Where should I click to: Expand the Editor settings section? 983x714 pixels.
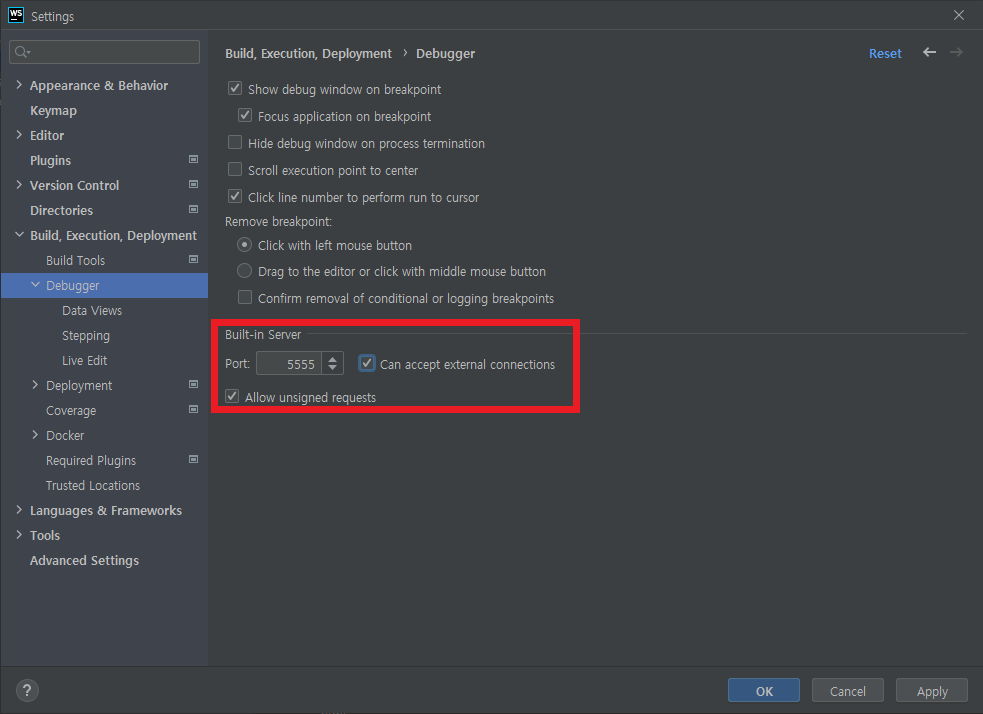pos(19,135)
